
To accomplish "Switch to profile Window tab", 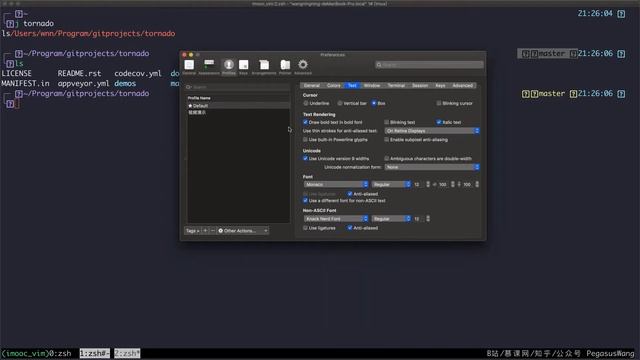I will [372, 85].
